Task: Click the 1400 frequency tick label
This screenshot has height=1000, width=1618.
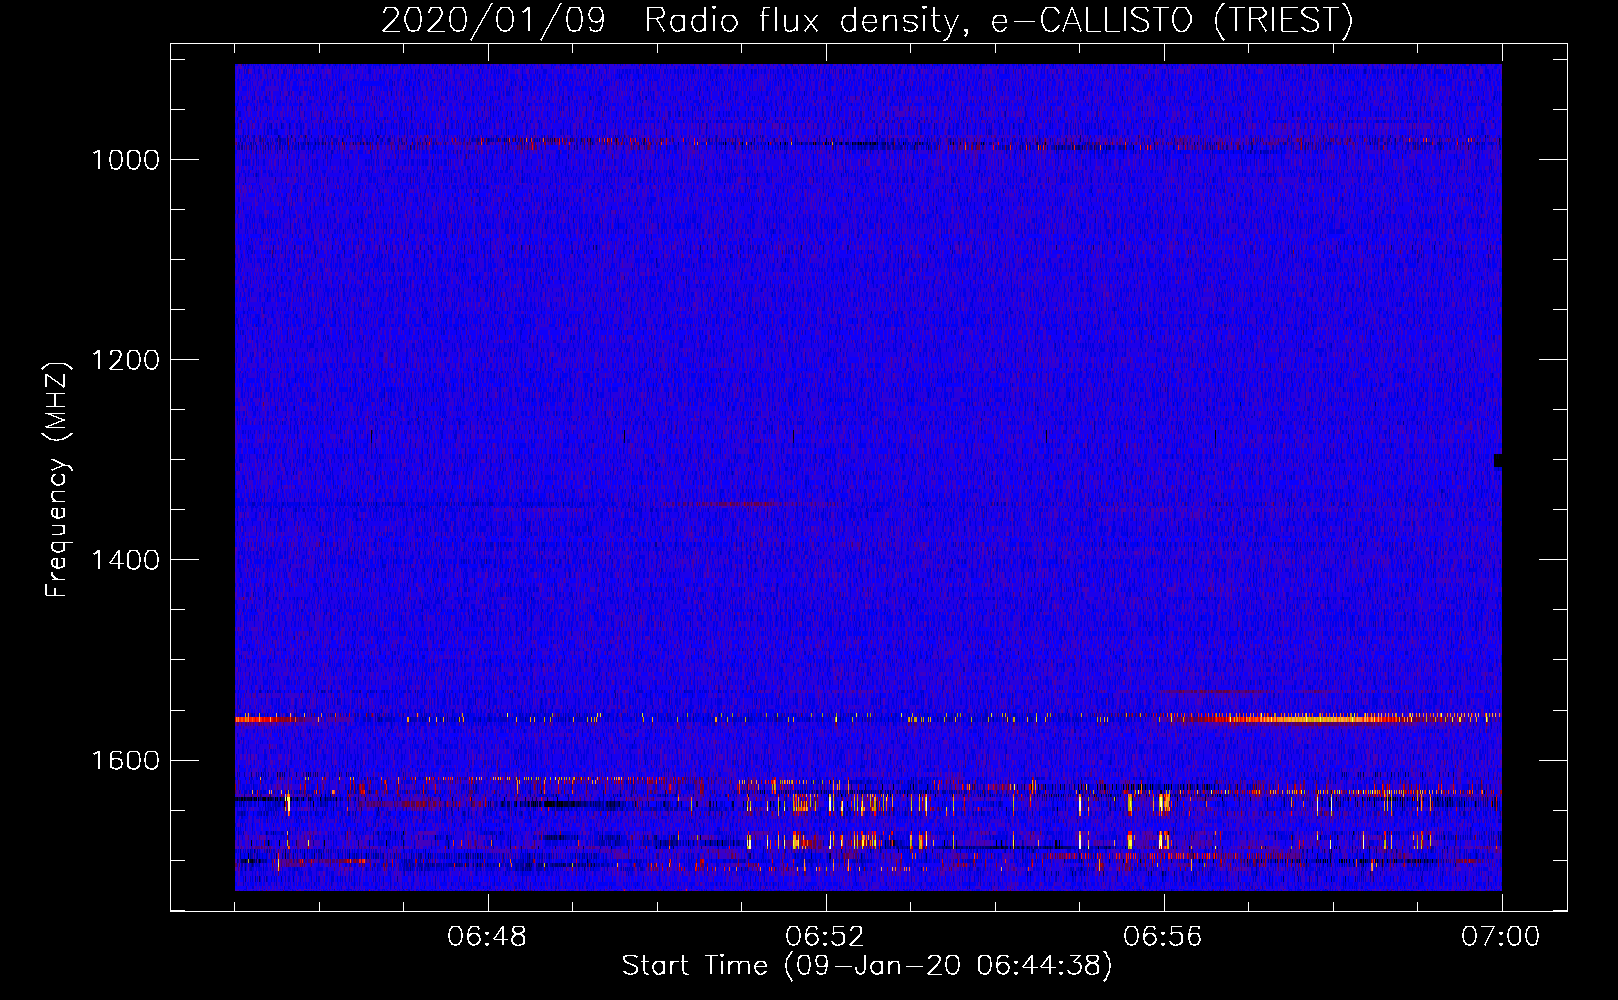Action: click(x=125, y=560)
